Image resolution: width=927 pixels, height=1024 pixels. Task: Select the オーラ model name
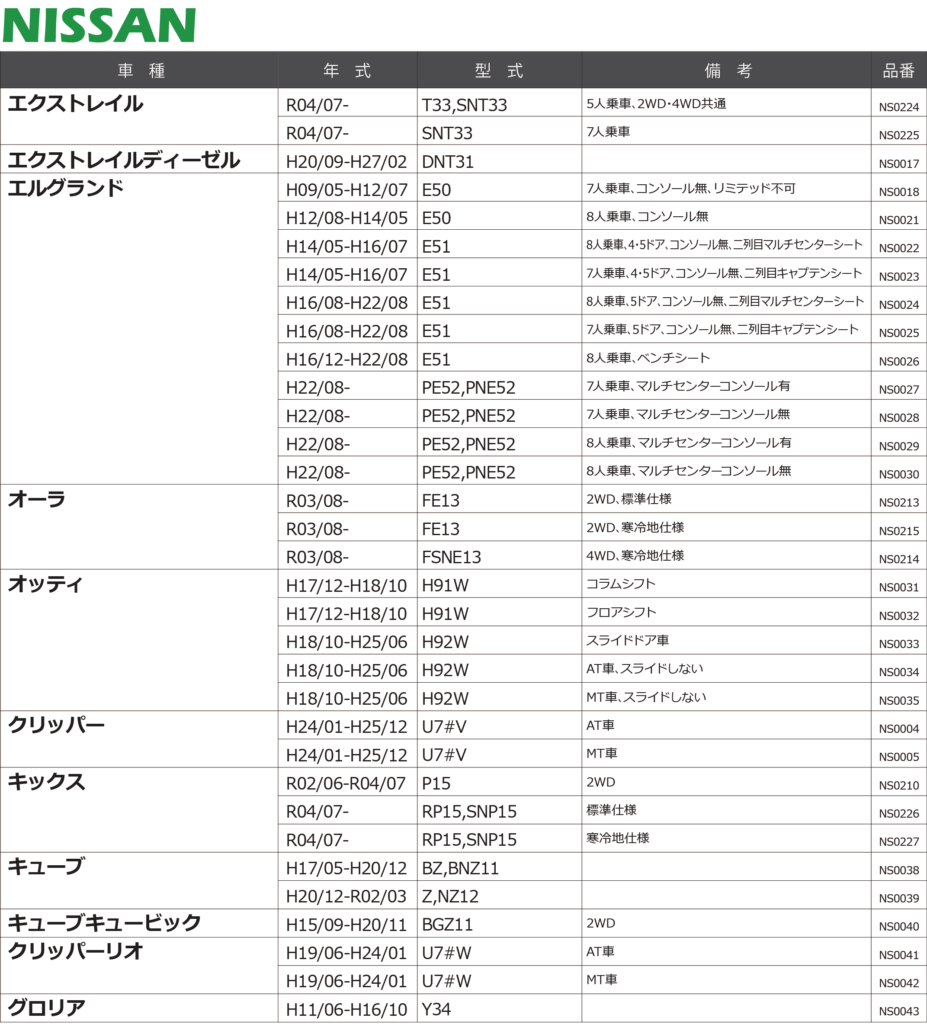pyautogui.click(x=37, y=499)
